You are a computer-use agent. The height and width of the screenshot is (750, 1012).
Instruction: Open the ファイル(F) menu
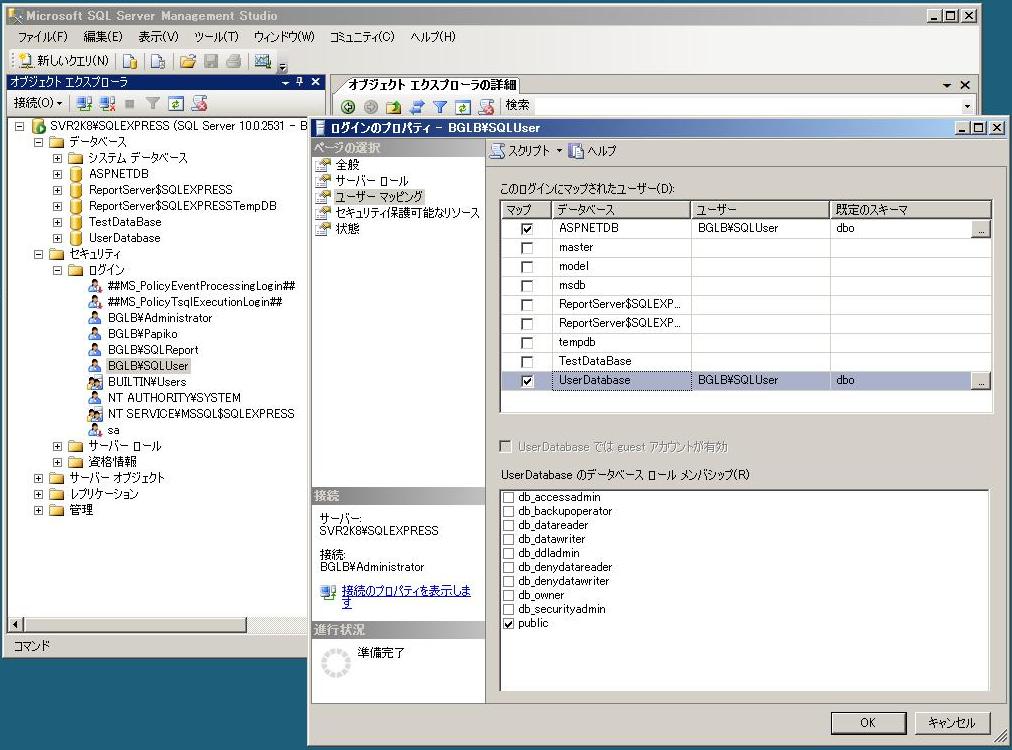[x=43, y=37]
